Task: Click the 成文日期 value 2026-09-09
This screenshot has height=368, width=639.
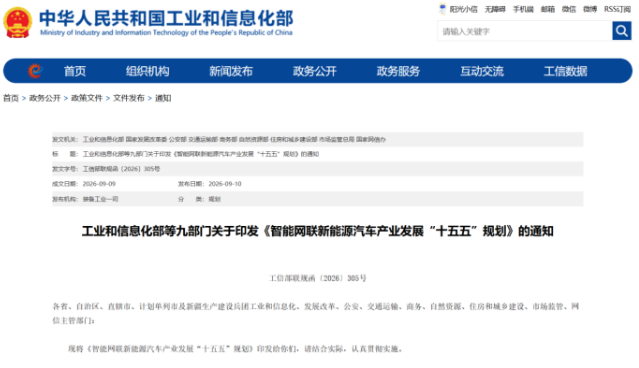Action: [x=99, y=184]
